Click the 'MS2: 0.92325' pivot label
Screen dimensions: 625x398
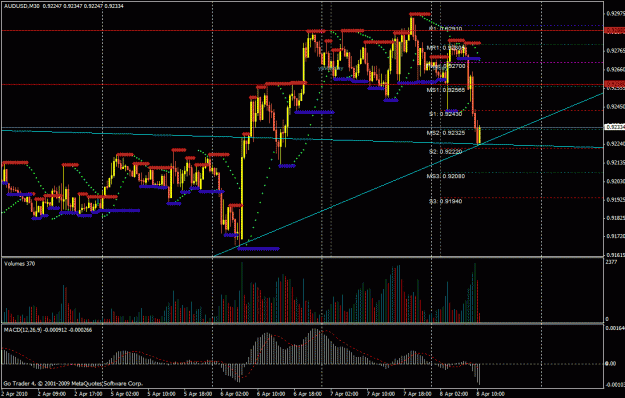click(446, 133)
